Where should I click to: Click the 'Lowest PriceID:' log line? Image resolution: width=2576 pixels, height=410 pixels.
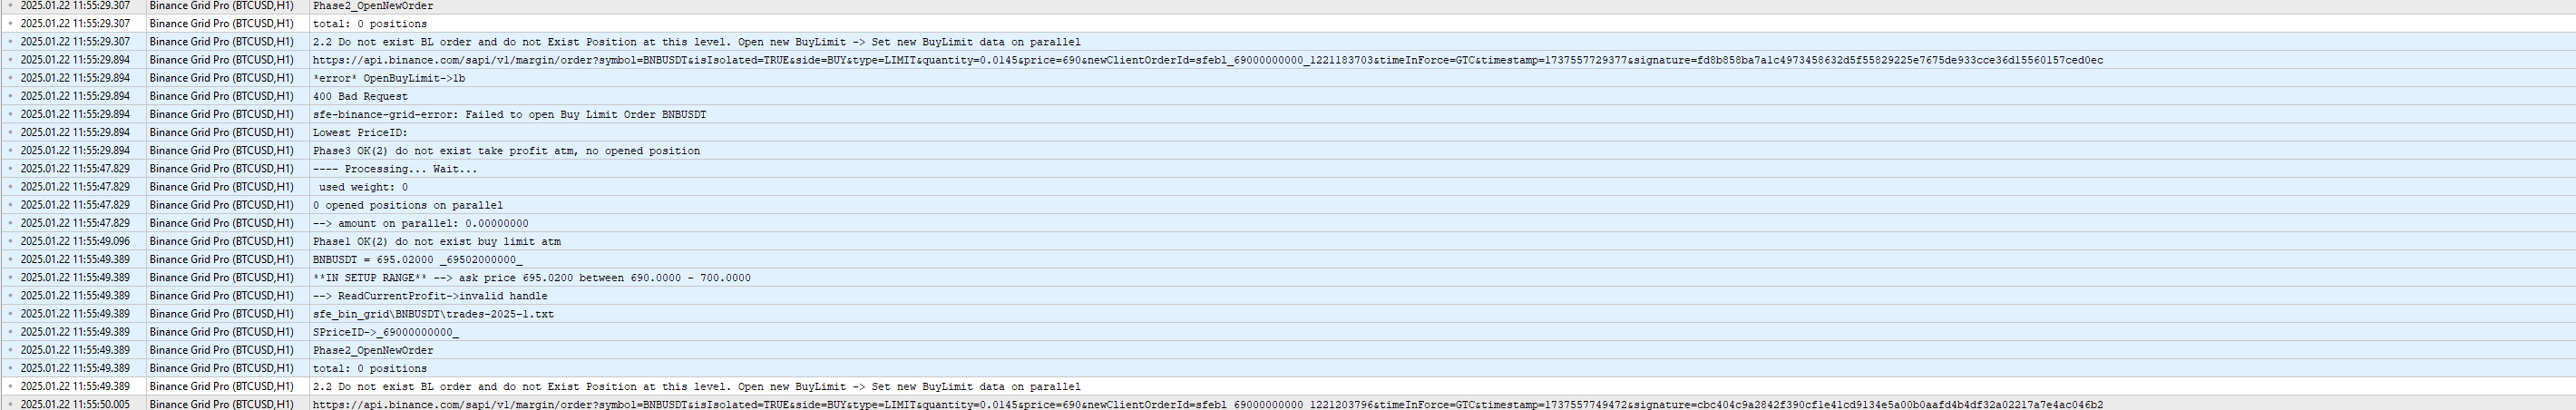[360, 132]
